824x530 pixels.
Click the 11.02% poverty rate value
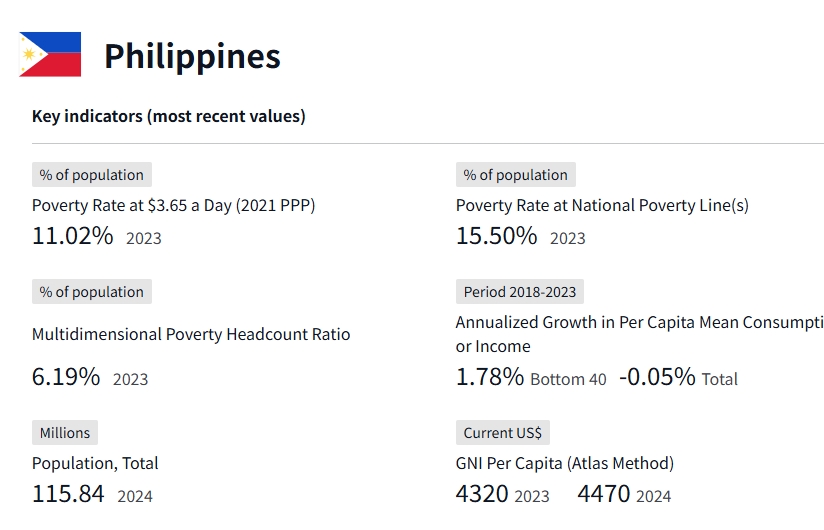pyautogui.click(x=73, y=236)
